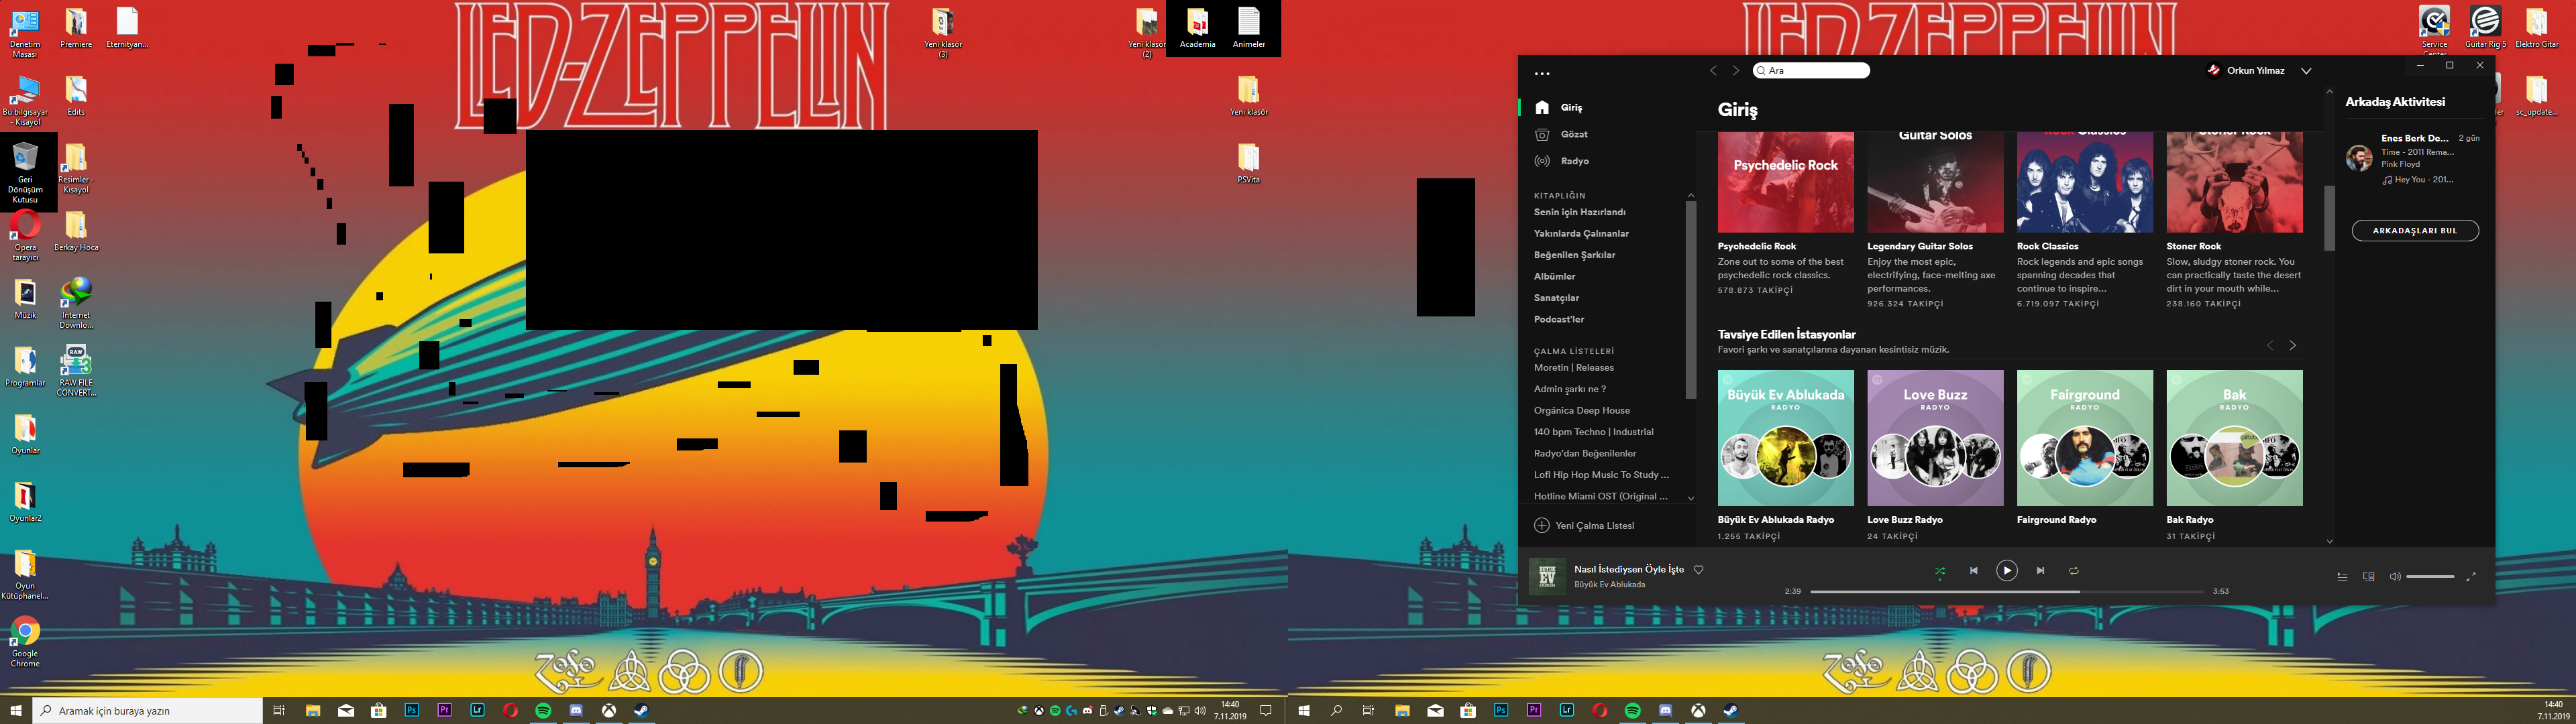
Task: Open Gözat in the sidebar
Action: click(x=1574, y=134)
